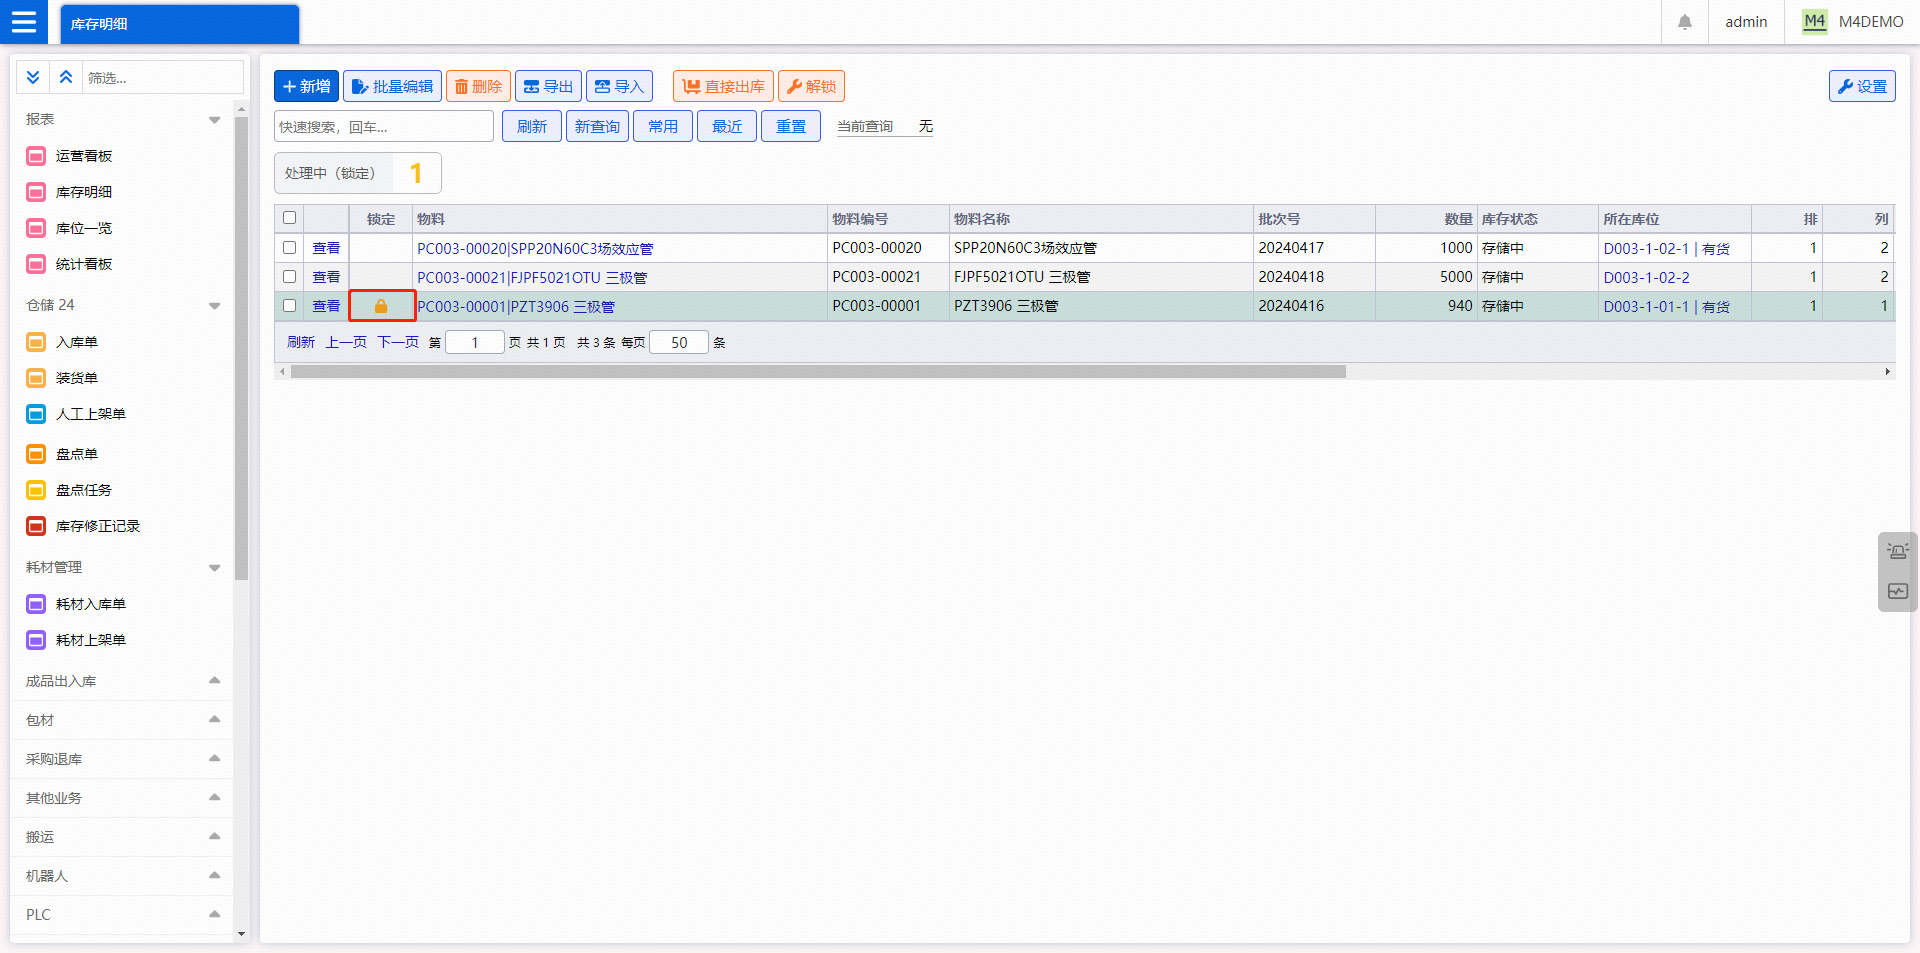
Task: Expand the 包材 sidebar group
Action: coord(215,719)
